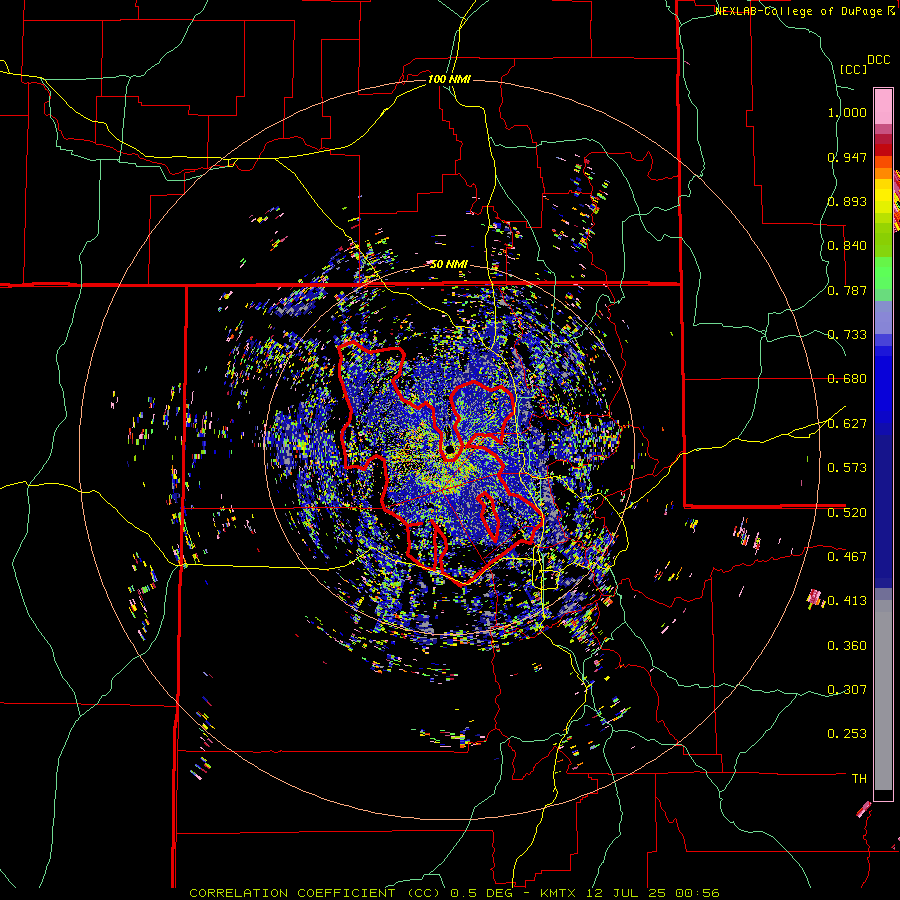
Task: Pick the bright green color bar segment
Action: [883, 273]
